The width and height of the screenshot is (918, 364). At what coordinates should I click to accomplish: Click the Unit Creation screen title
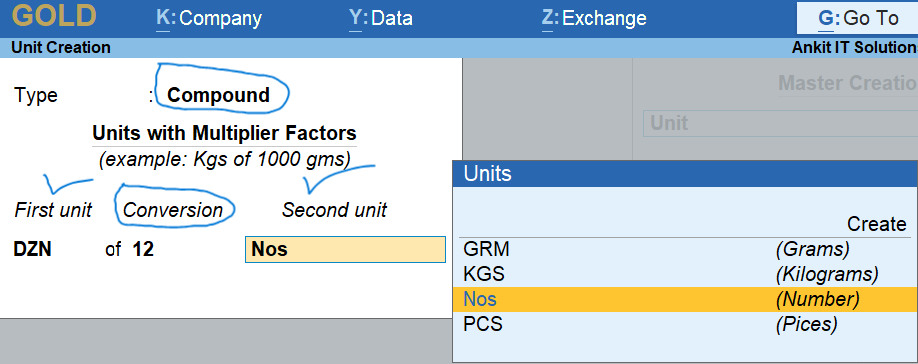60,48
